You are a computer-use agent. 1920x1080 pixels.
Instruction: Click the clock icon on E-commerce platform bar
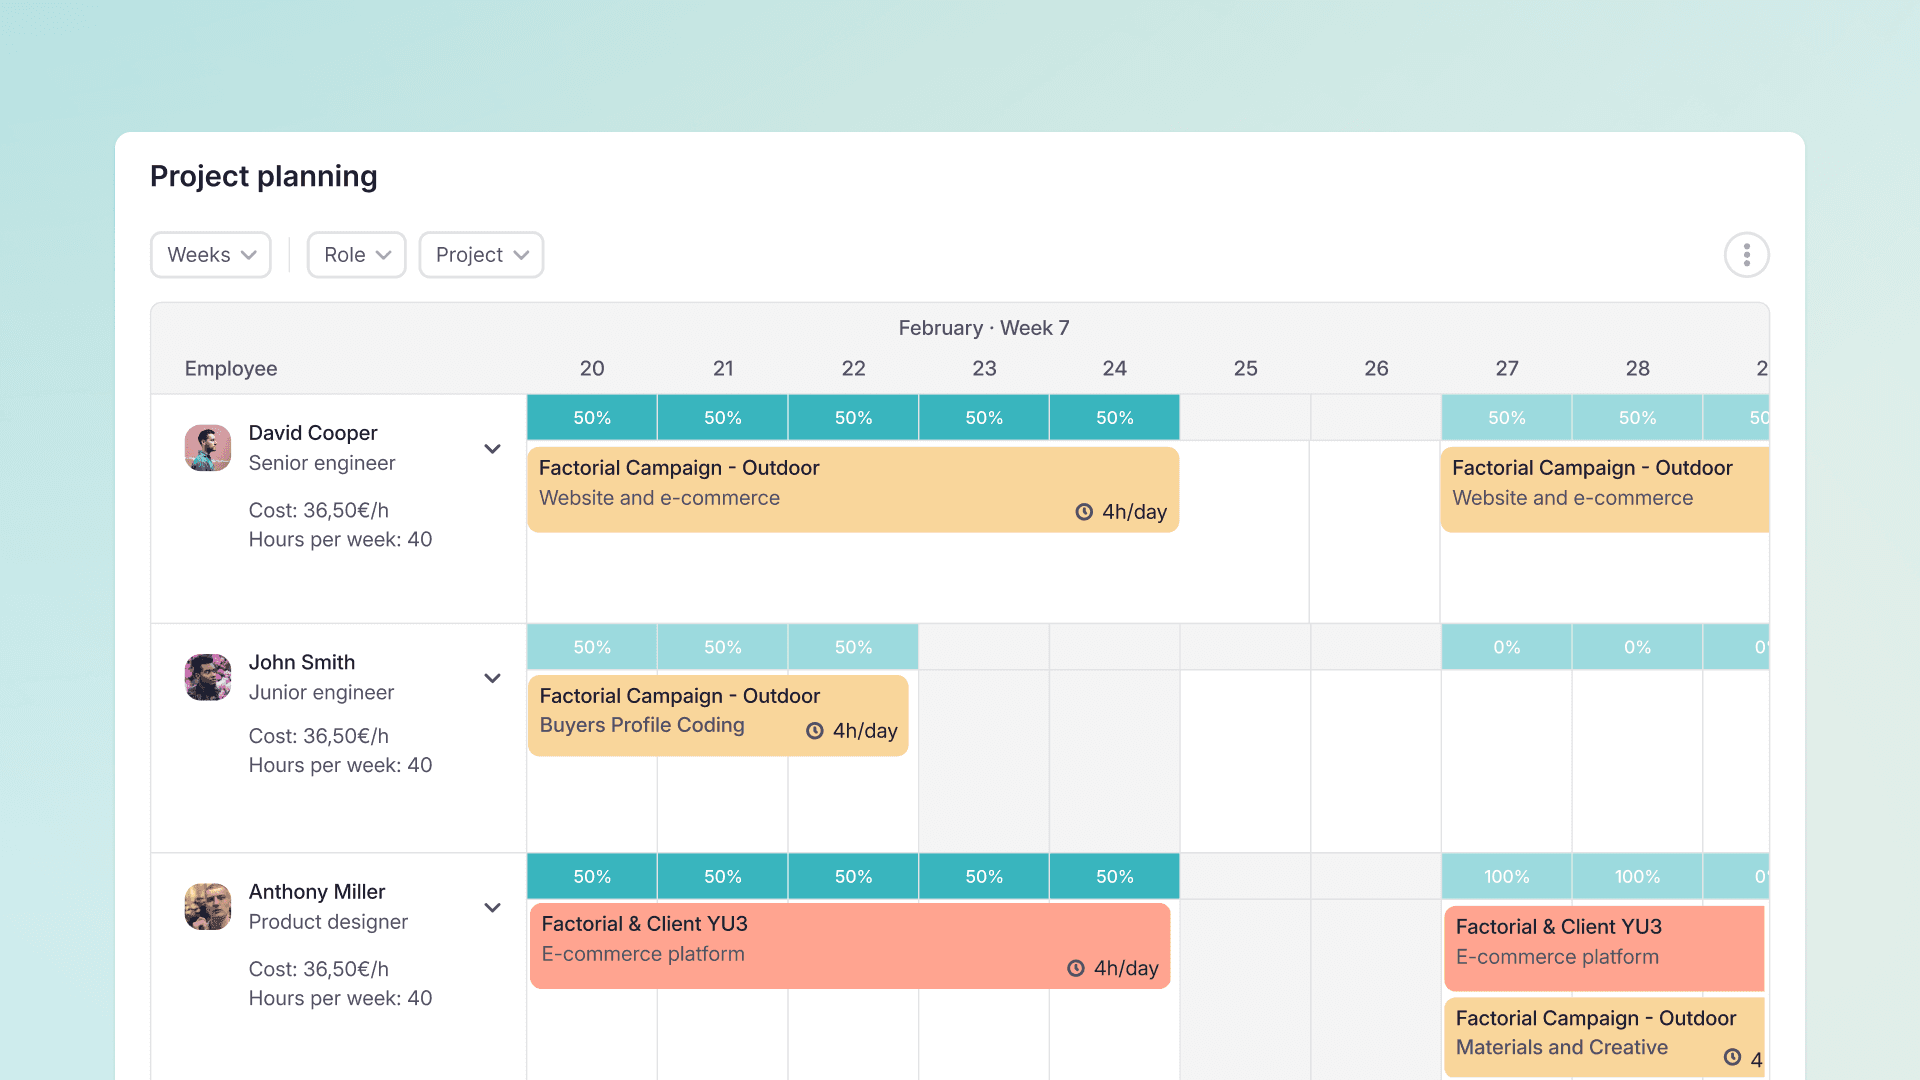1076,968
